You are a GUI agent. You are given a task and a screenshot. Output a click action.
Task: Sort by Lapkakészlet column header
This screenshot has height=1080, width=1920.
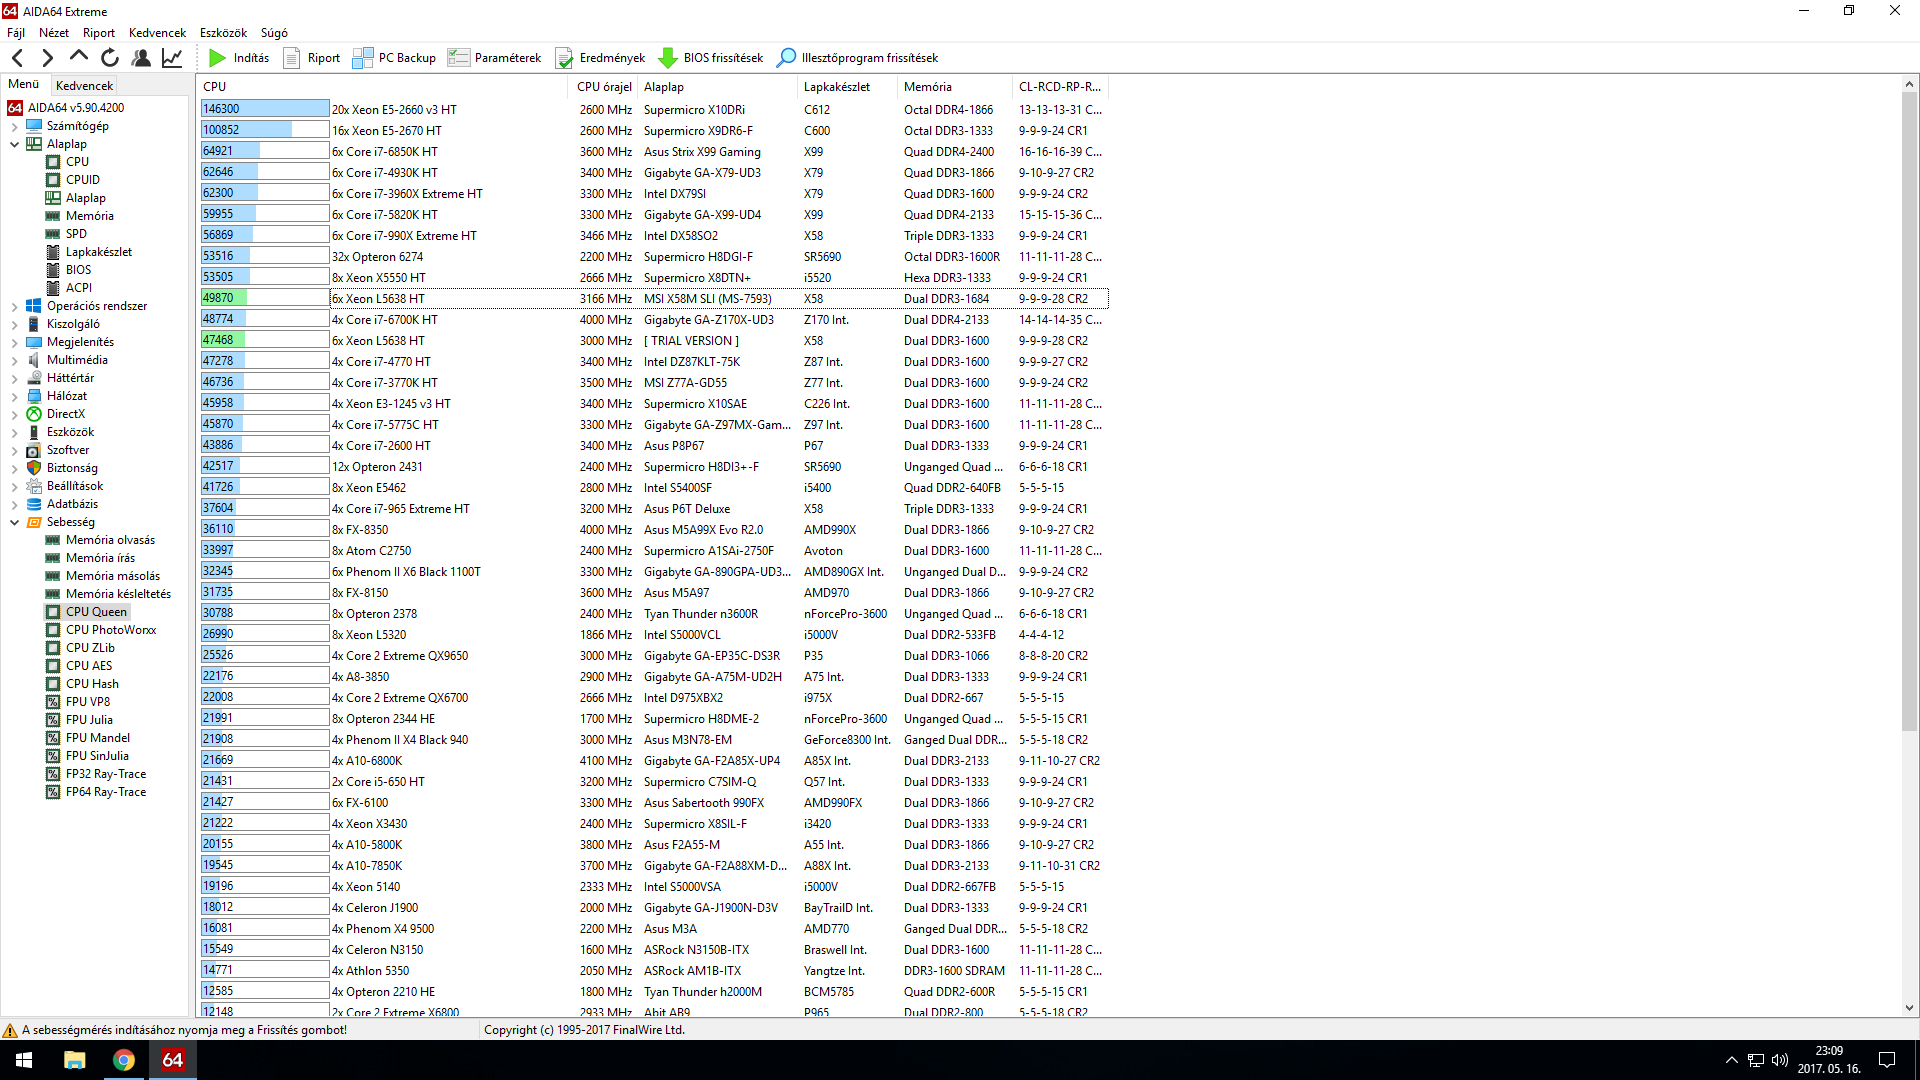pyautogui.click(x=848, y=87)
